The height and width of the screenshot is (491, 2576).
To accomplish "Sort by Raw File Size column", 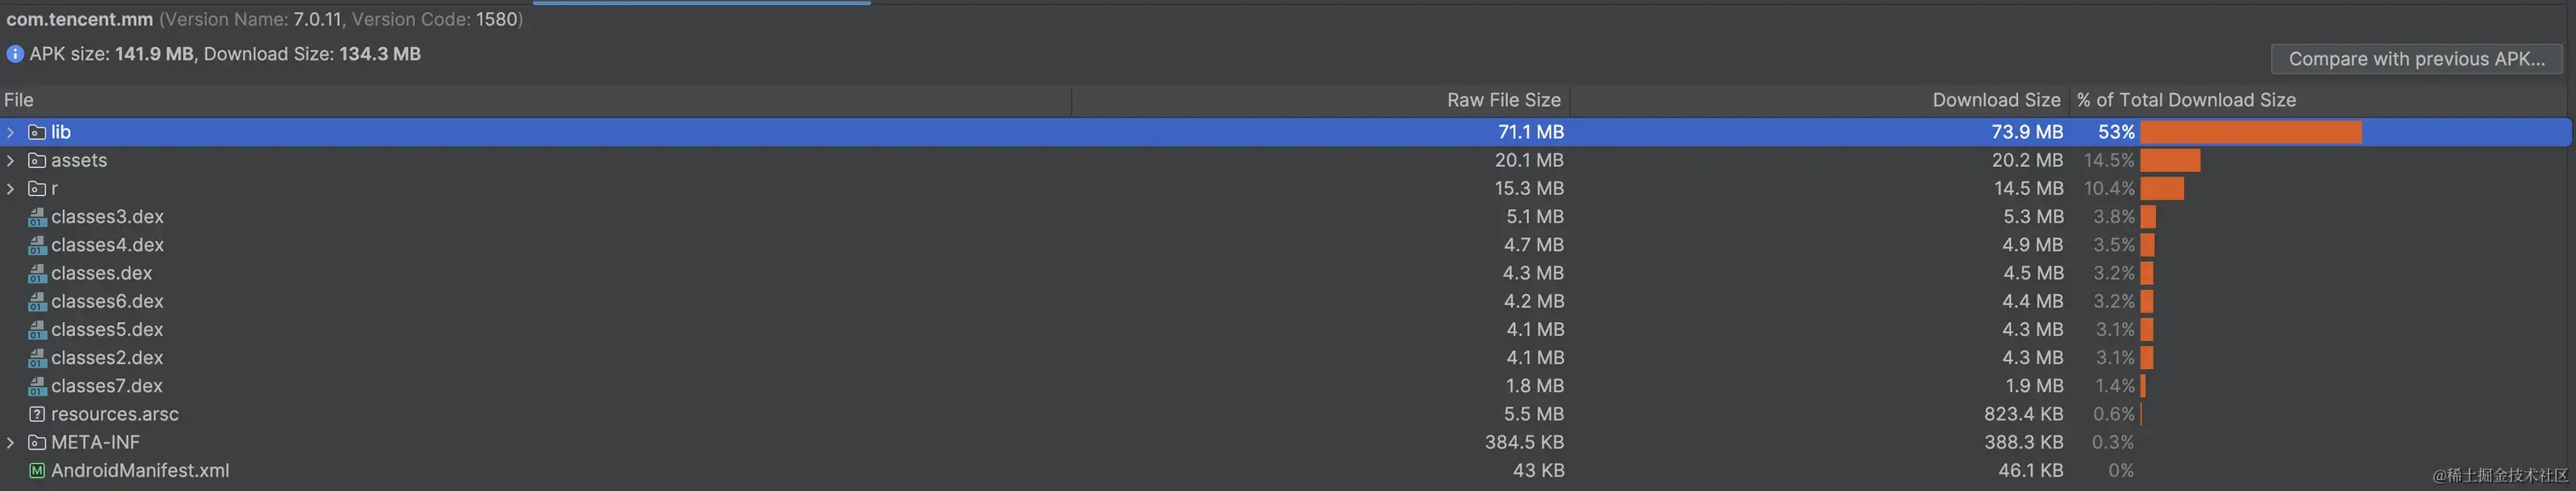I will tap(1502, 100).
